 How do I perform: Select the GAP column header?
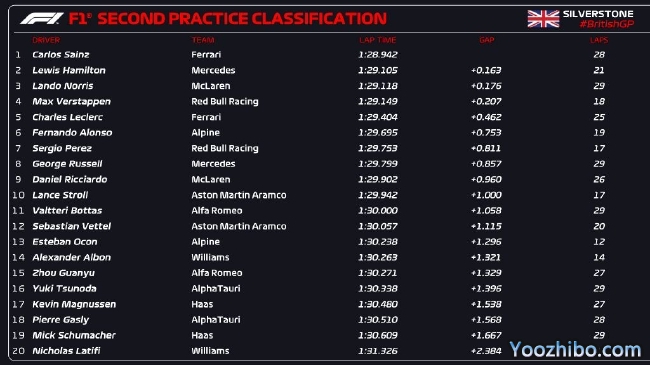[487, 40]
